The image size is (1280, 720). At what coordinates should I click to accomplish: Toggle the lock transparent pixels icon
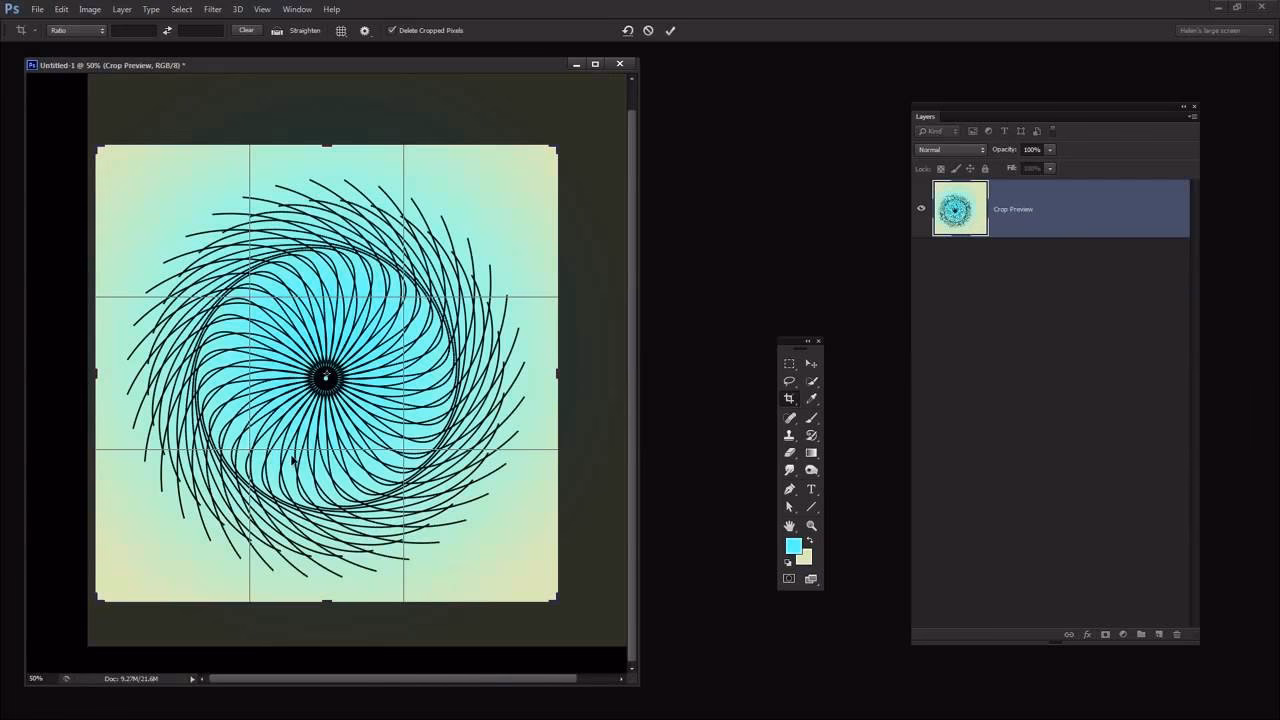939,168
